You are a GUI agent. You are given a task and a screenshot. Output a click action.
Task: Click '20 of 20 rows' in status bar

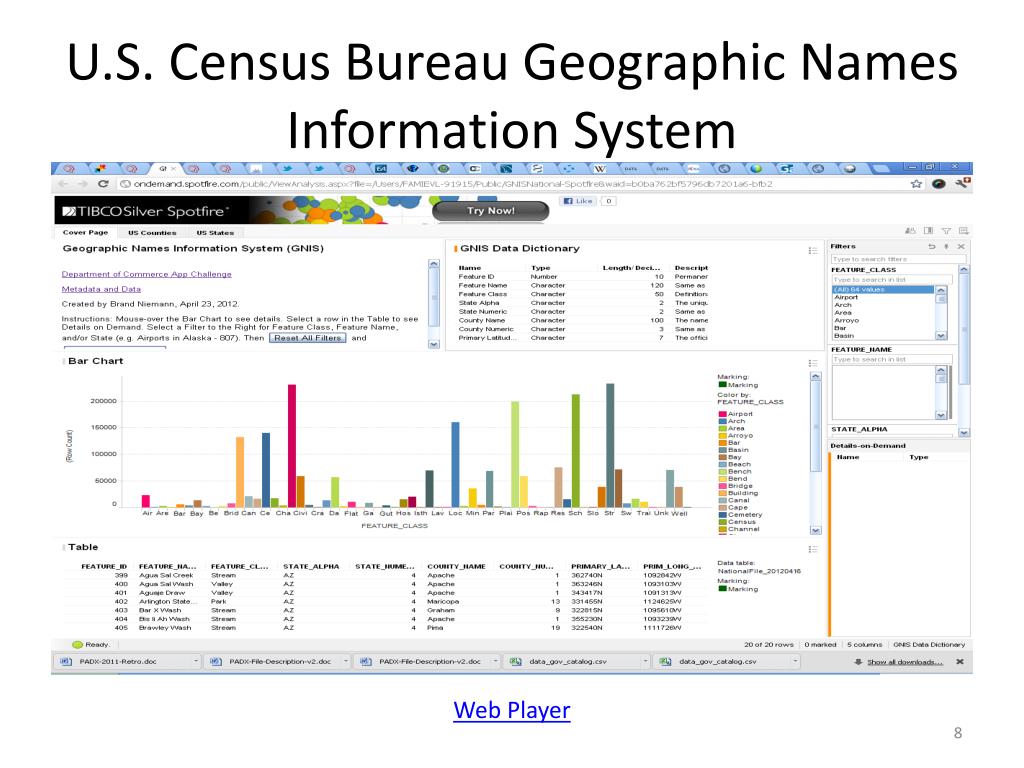click(x=769, y=645)
